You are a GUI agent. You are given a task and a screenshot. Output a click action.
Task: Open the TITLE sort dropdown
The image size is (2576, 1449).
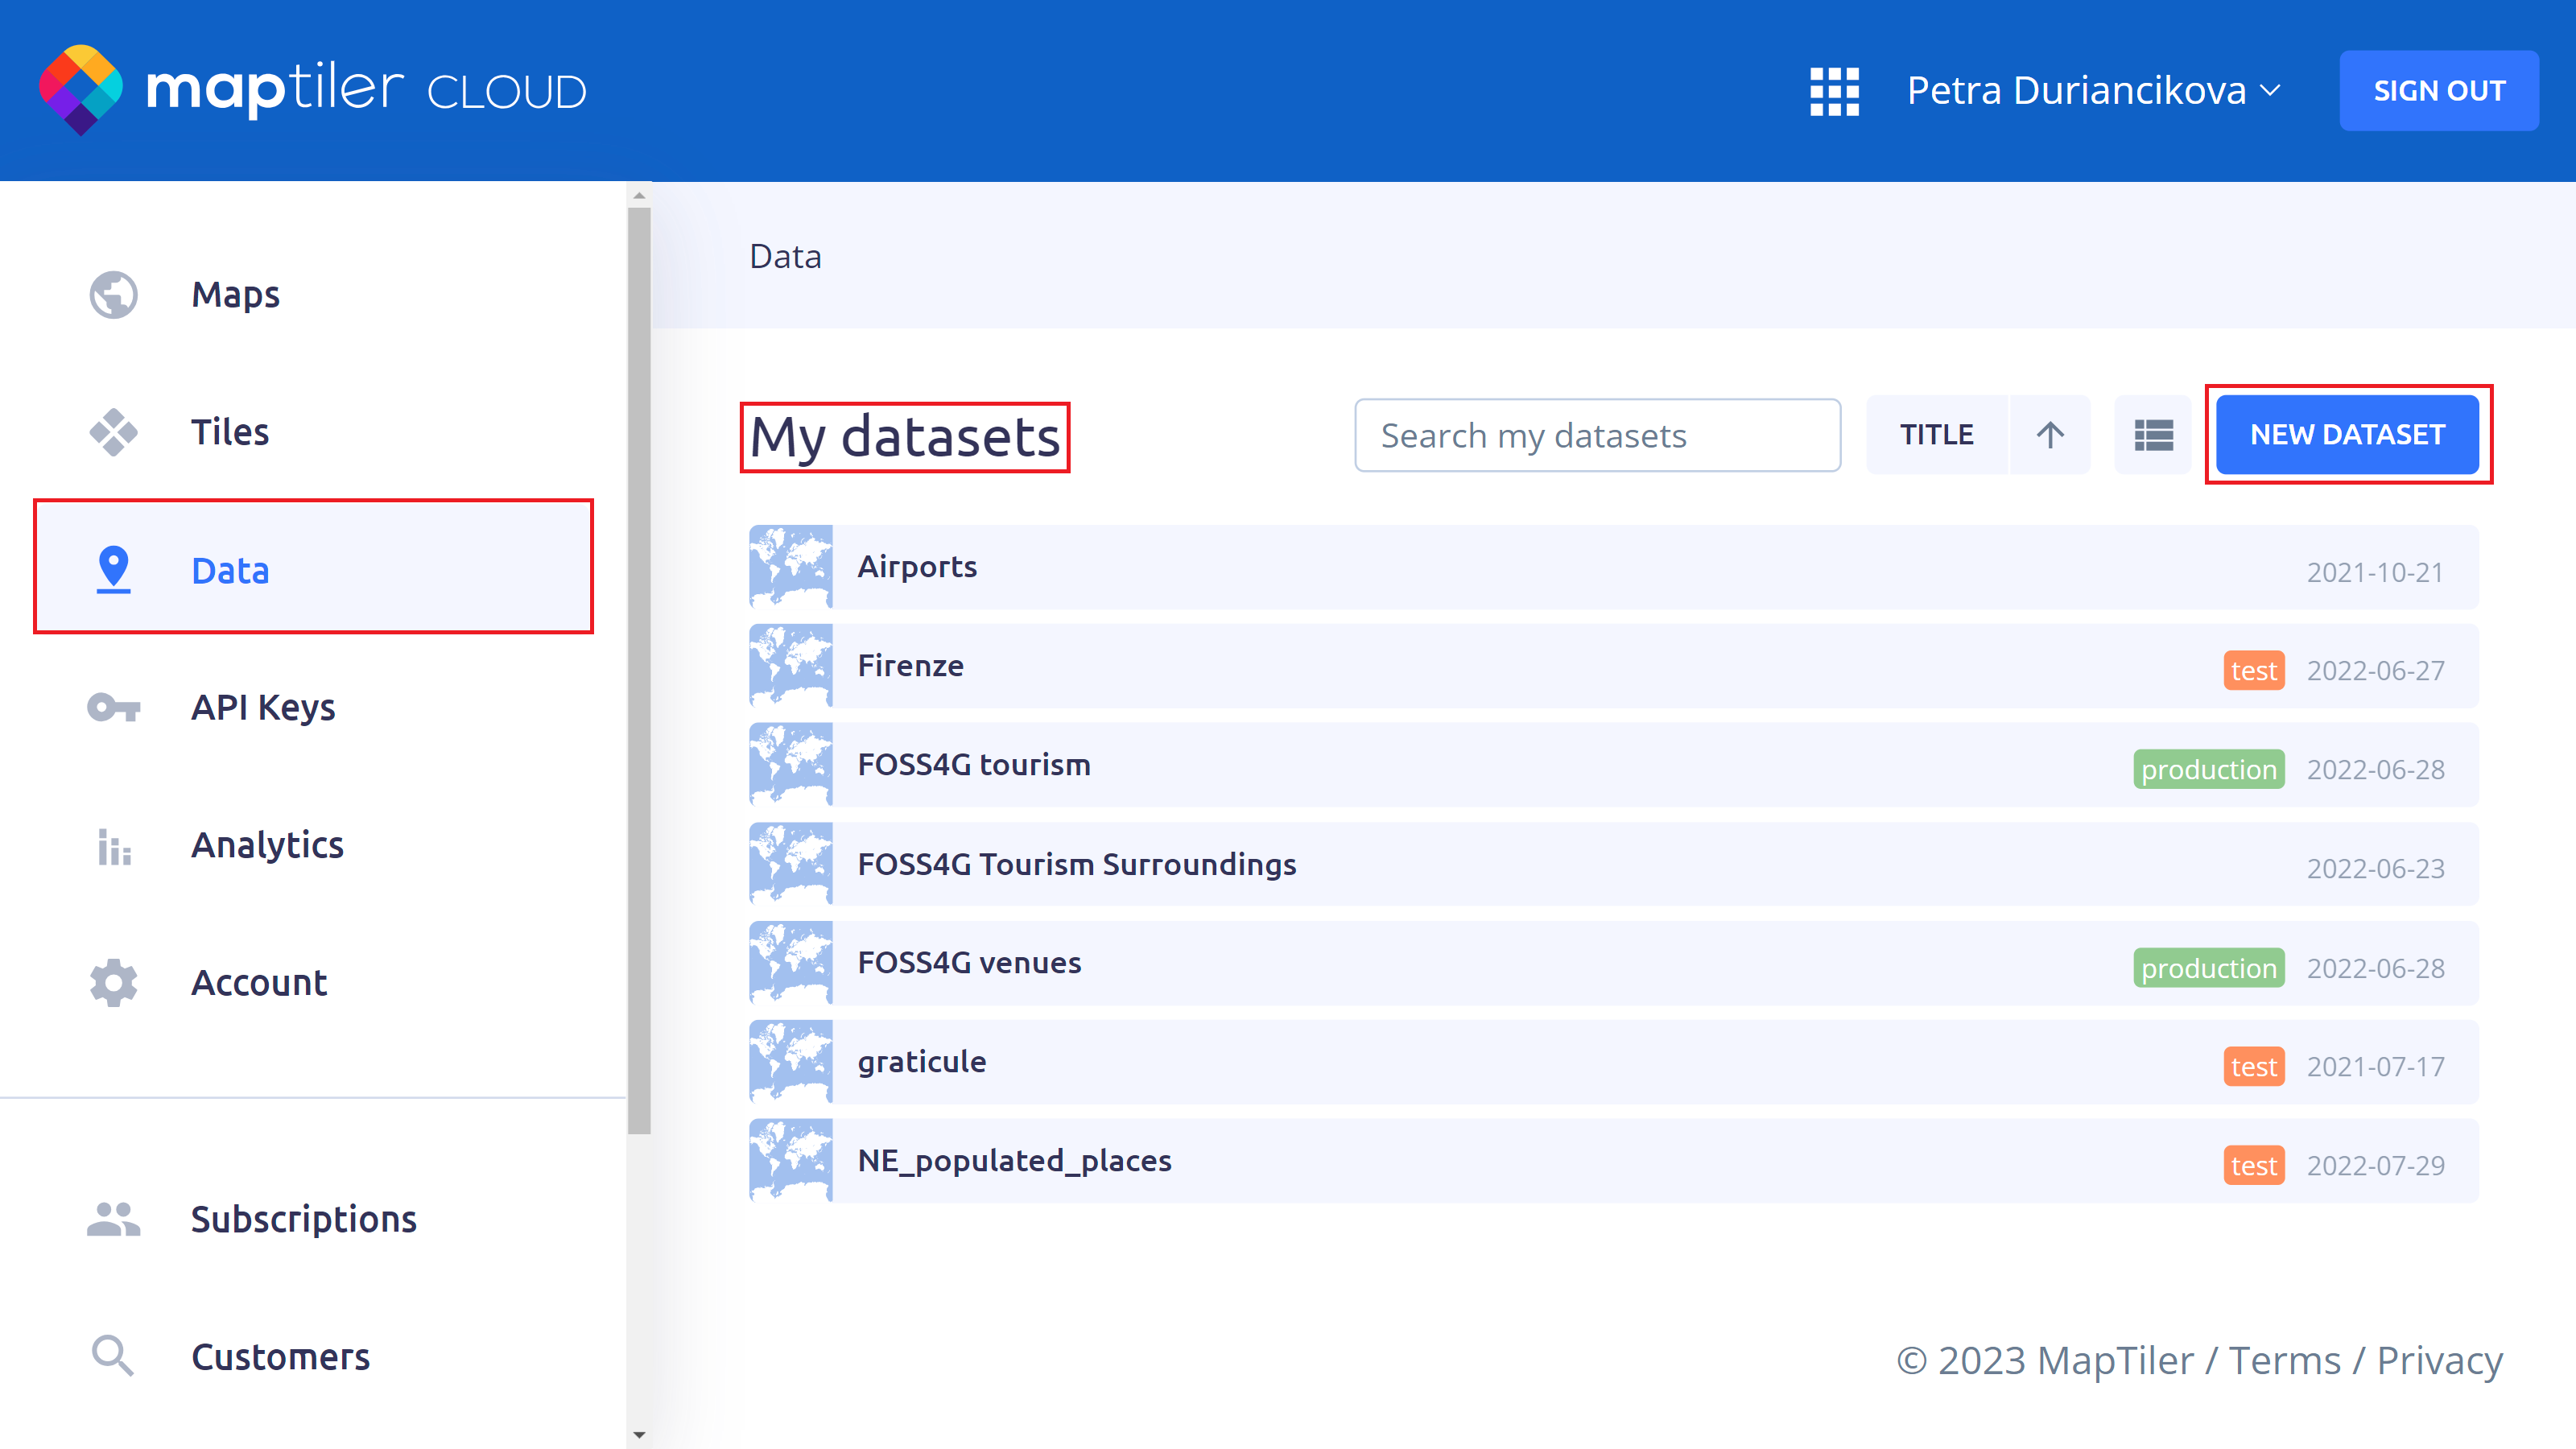point(1936,435)
